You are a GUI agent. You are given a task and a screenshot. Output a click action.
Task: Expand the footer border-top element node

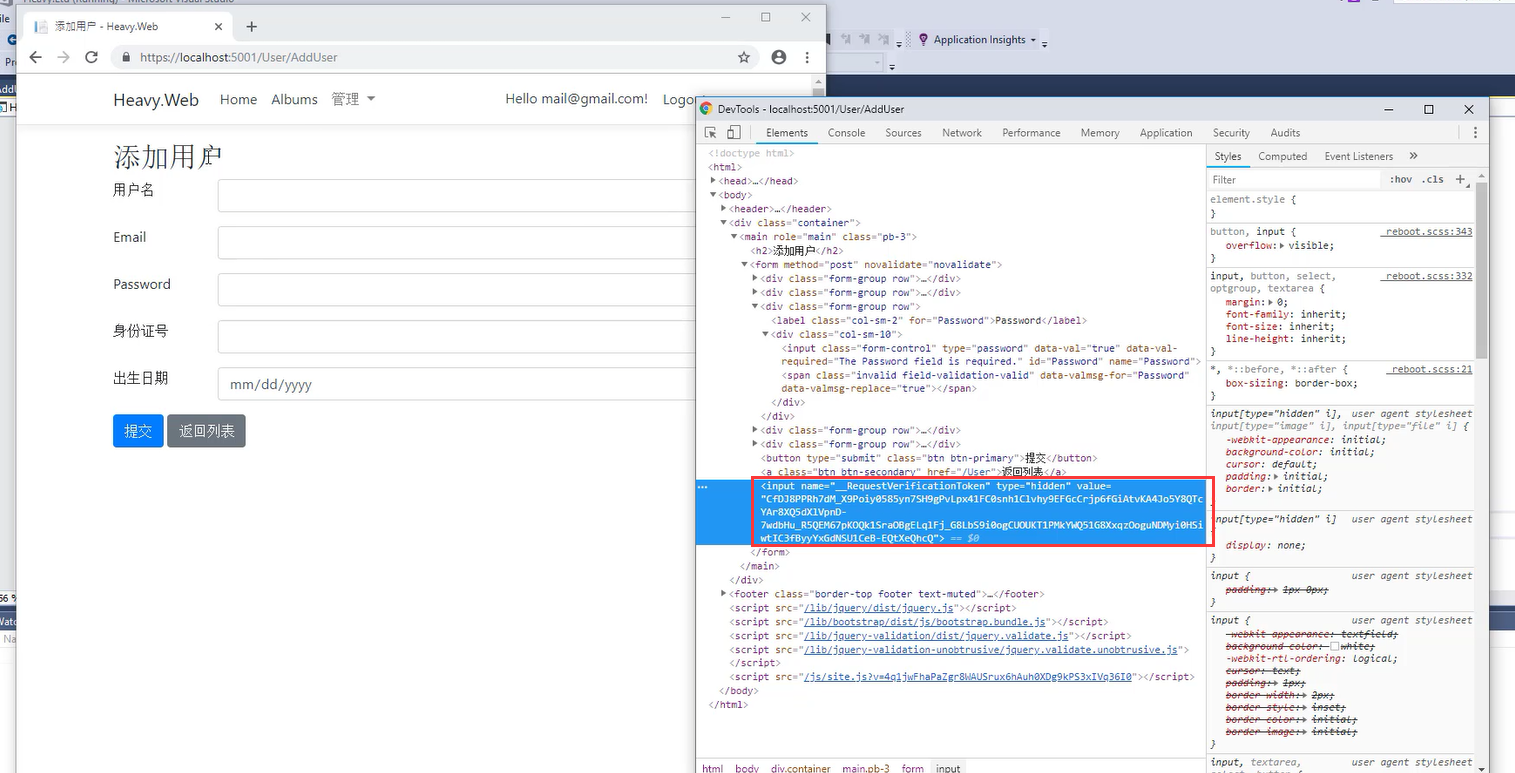tap(723, 594)
